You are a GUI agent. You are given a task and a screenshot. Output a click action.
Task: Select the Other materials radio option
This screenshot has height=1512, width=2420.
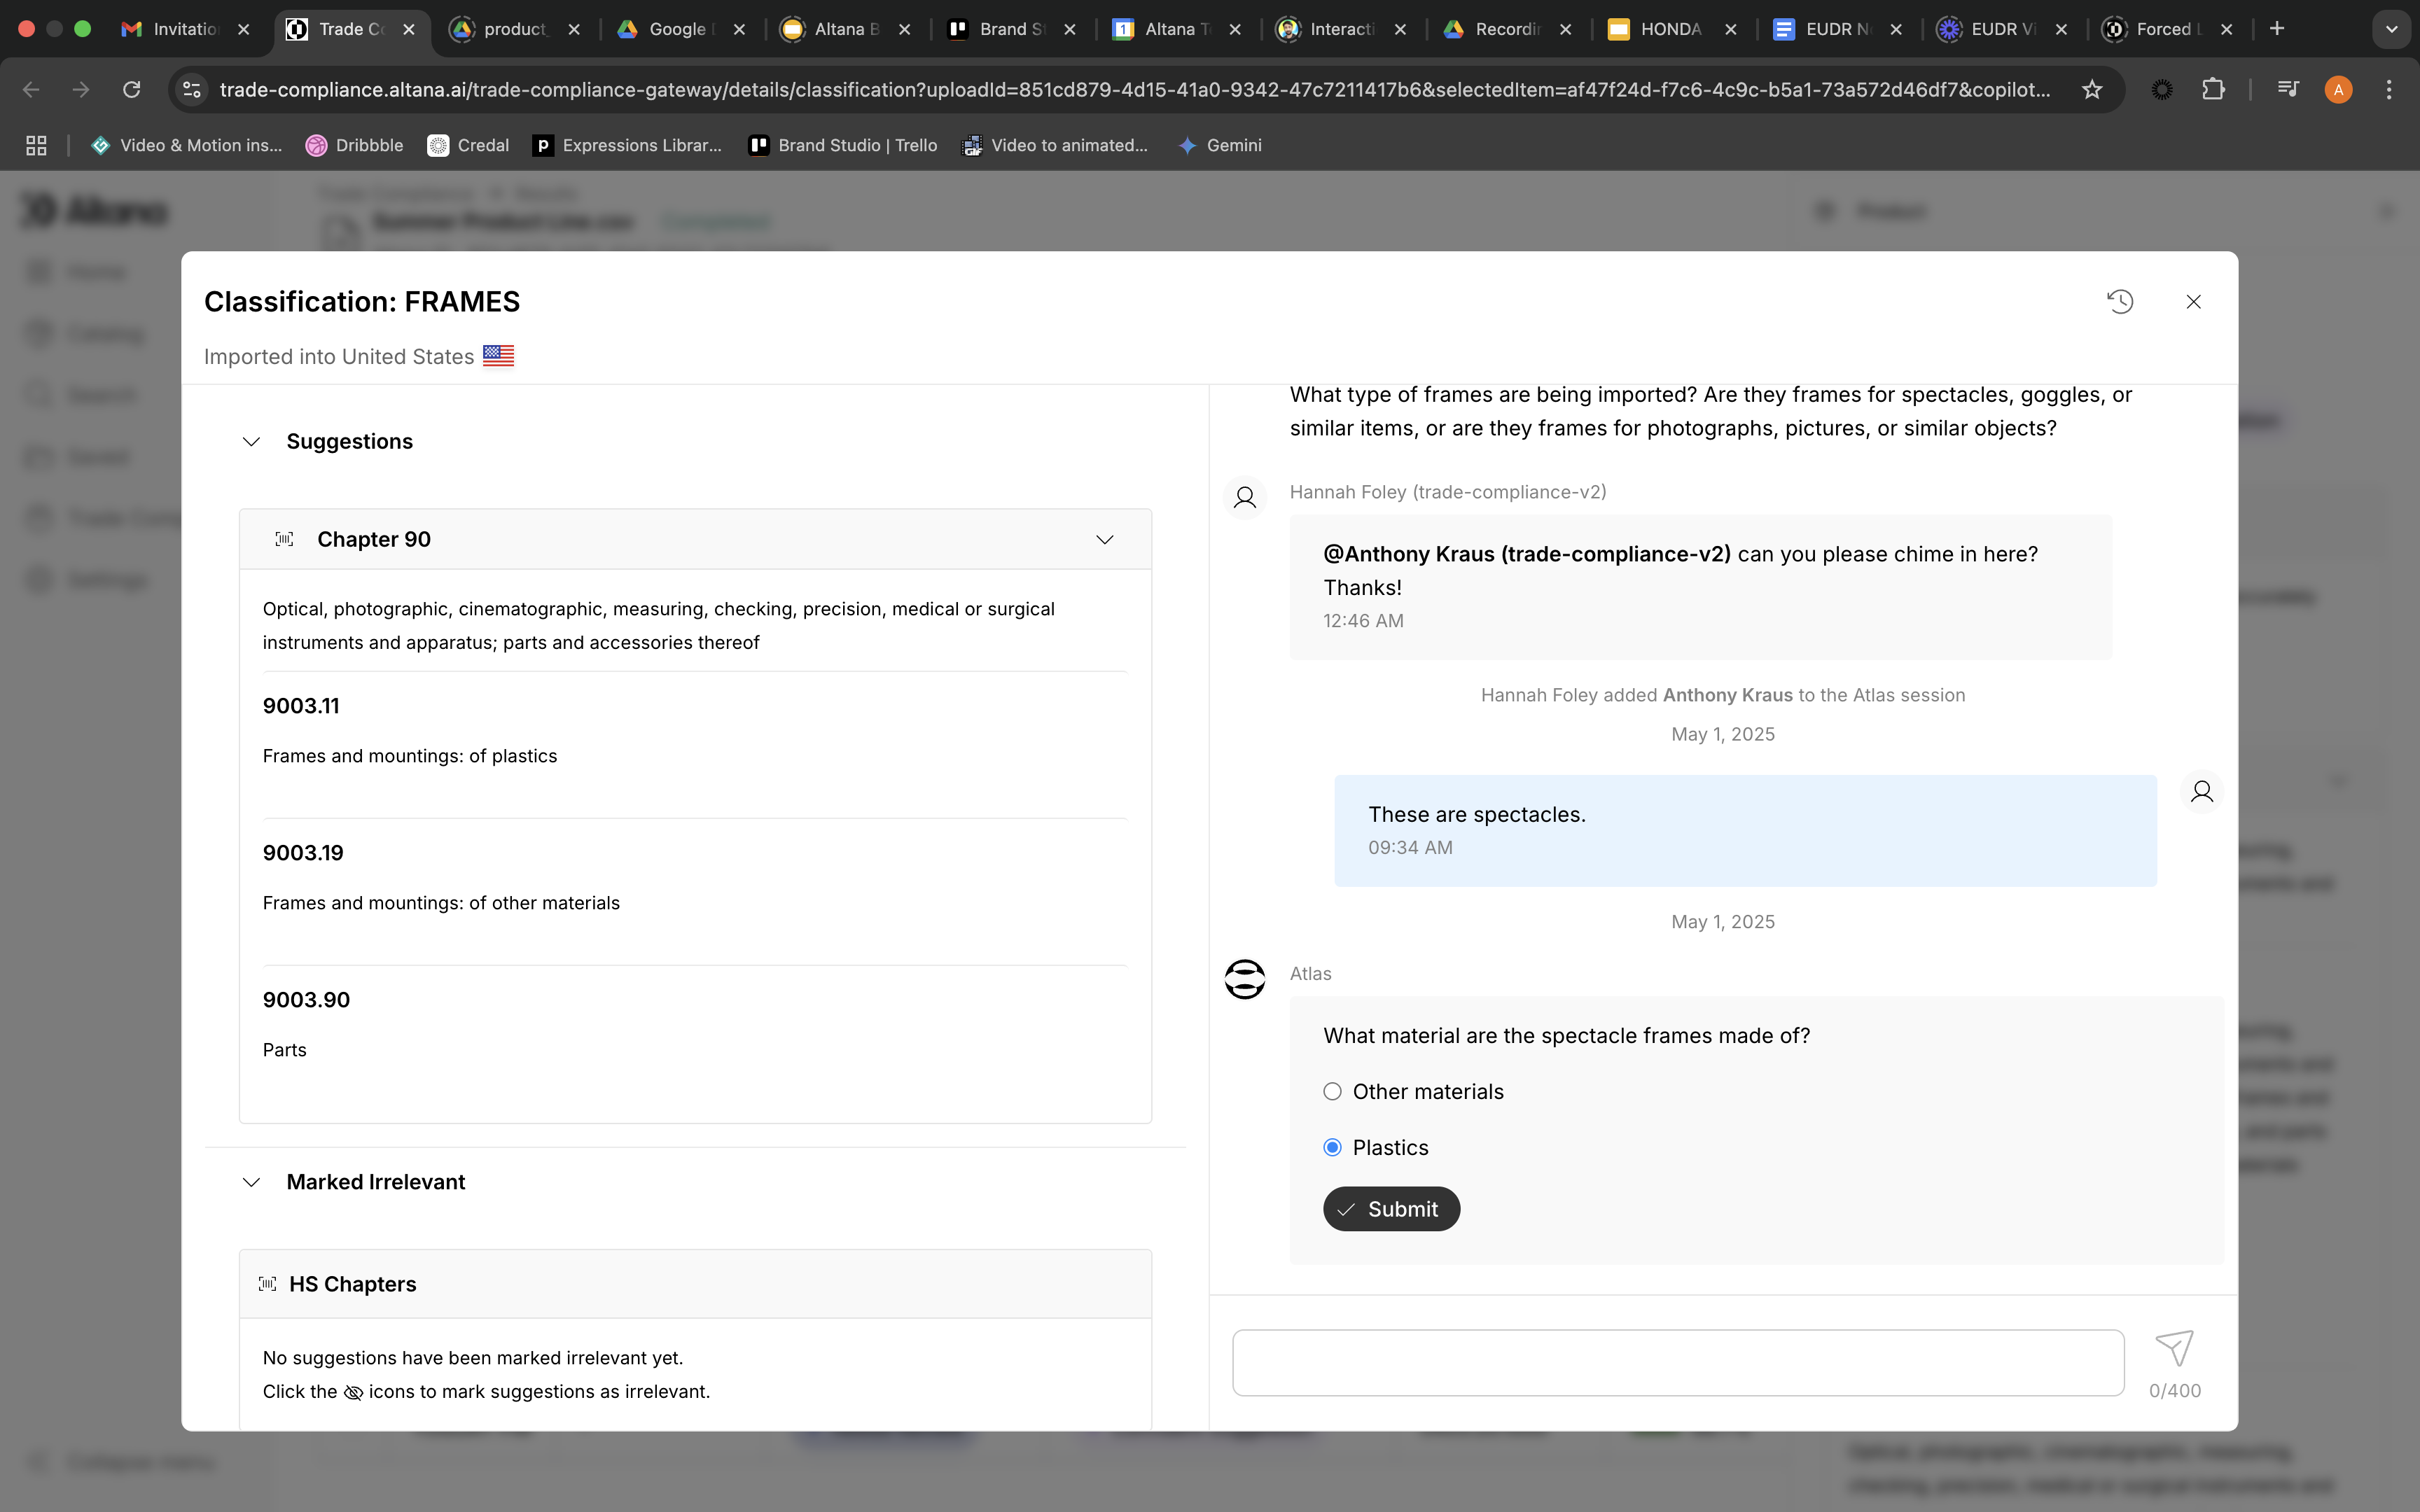[x=1332, y=1092]
